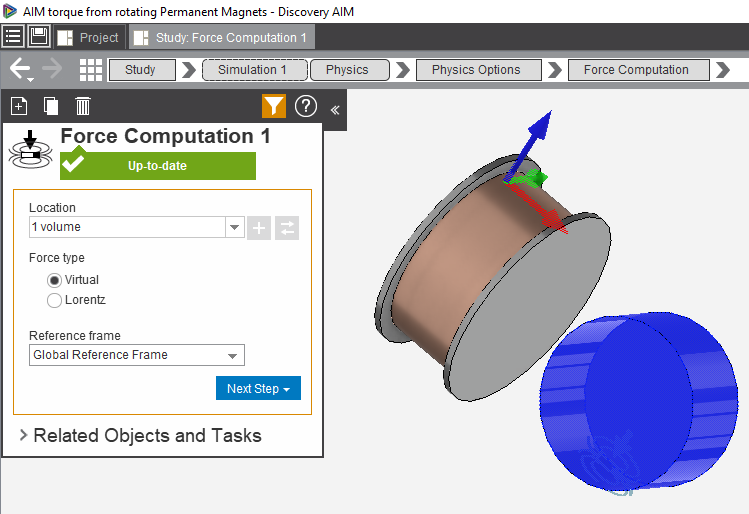Toggle the orange filter icon
749x514 pixels.
point(274,106)
